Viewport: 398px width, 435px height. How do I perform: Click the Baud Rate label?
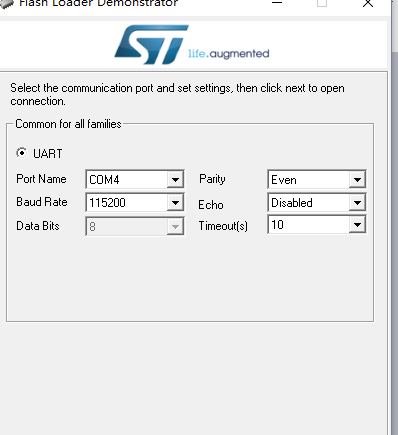coord(42,202)
